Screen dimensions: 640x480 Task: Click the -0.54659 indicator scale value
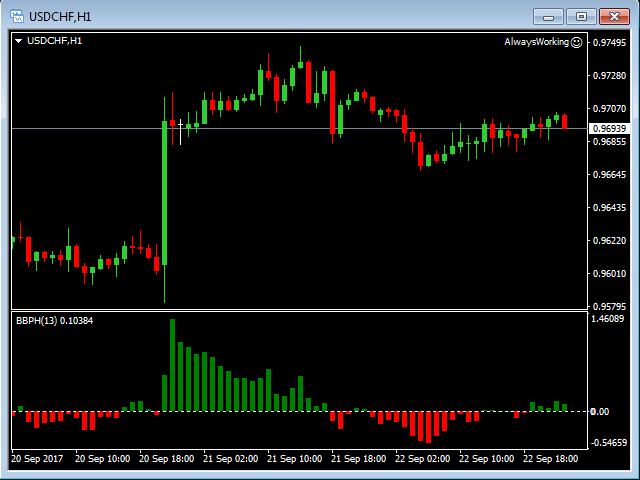point(609,443)
